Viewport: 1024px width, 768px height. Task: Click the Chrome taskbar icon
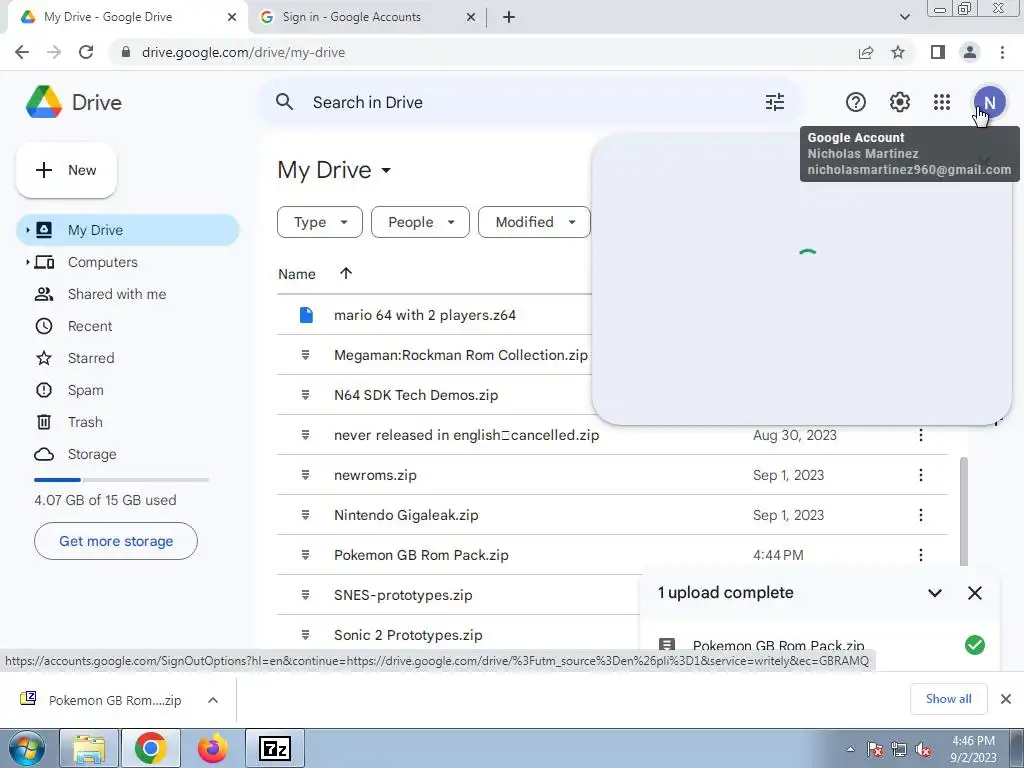(151, 748)
